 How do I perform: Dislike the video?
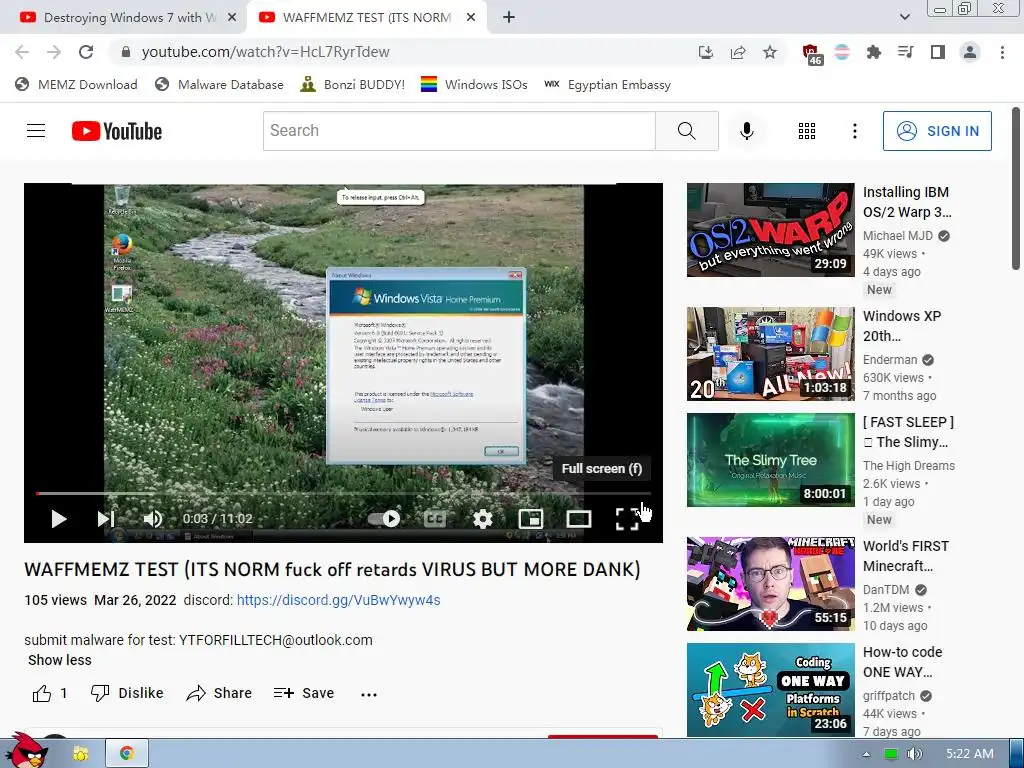tap(127, 694)
